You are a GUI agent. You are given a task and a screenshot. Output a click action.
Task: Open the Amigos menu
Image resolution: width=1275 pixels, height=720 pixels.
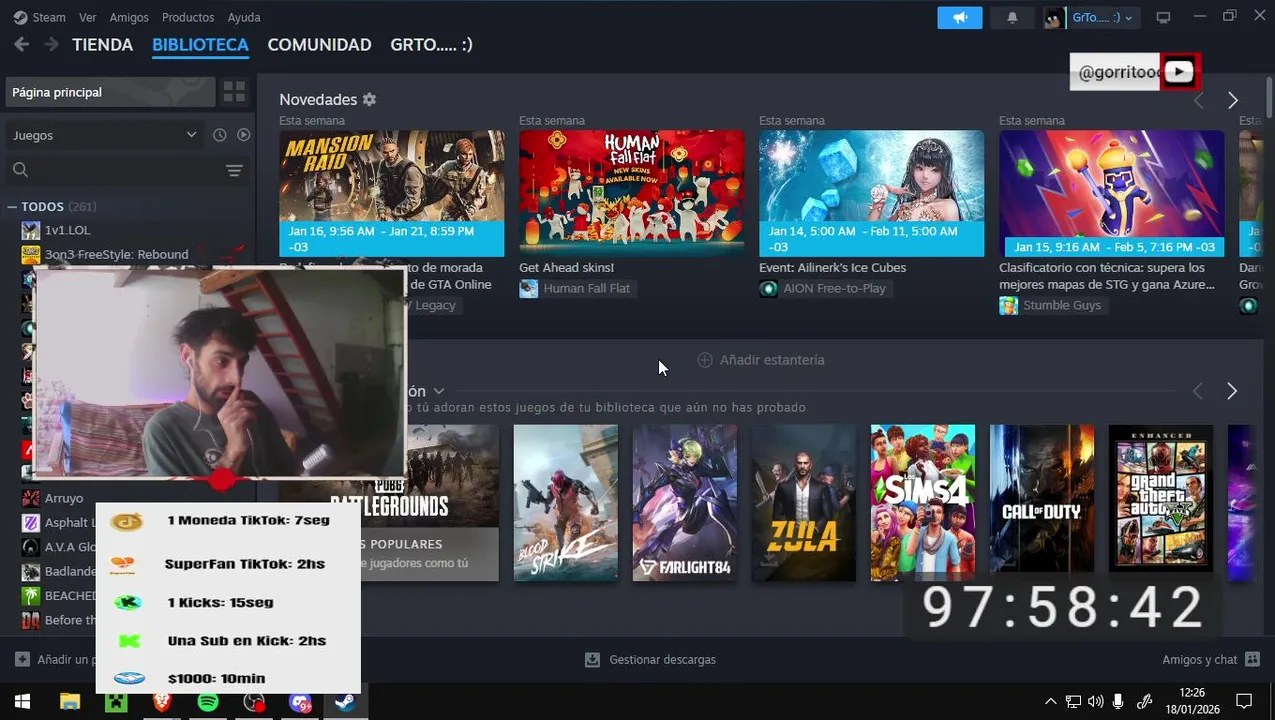point(129,17)
